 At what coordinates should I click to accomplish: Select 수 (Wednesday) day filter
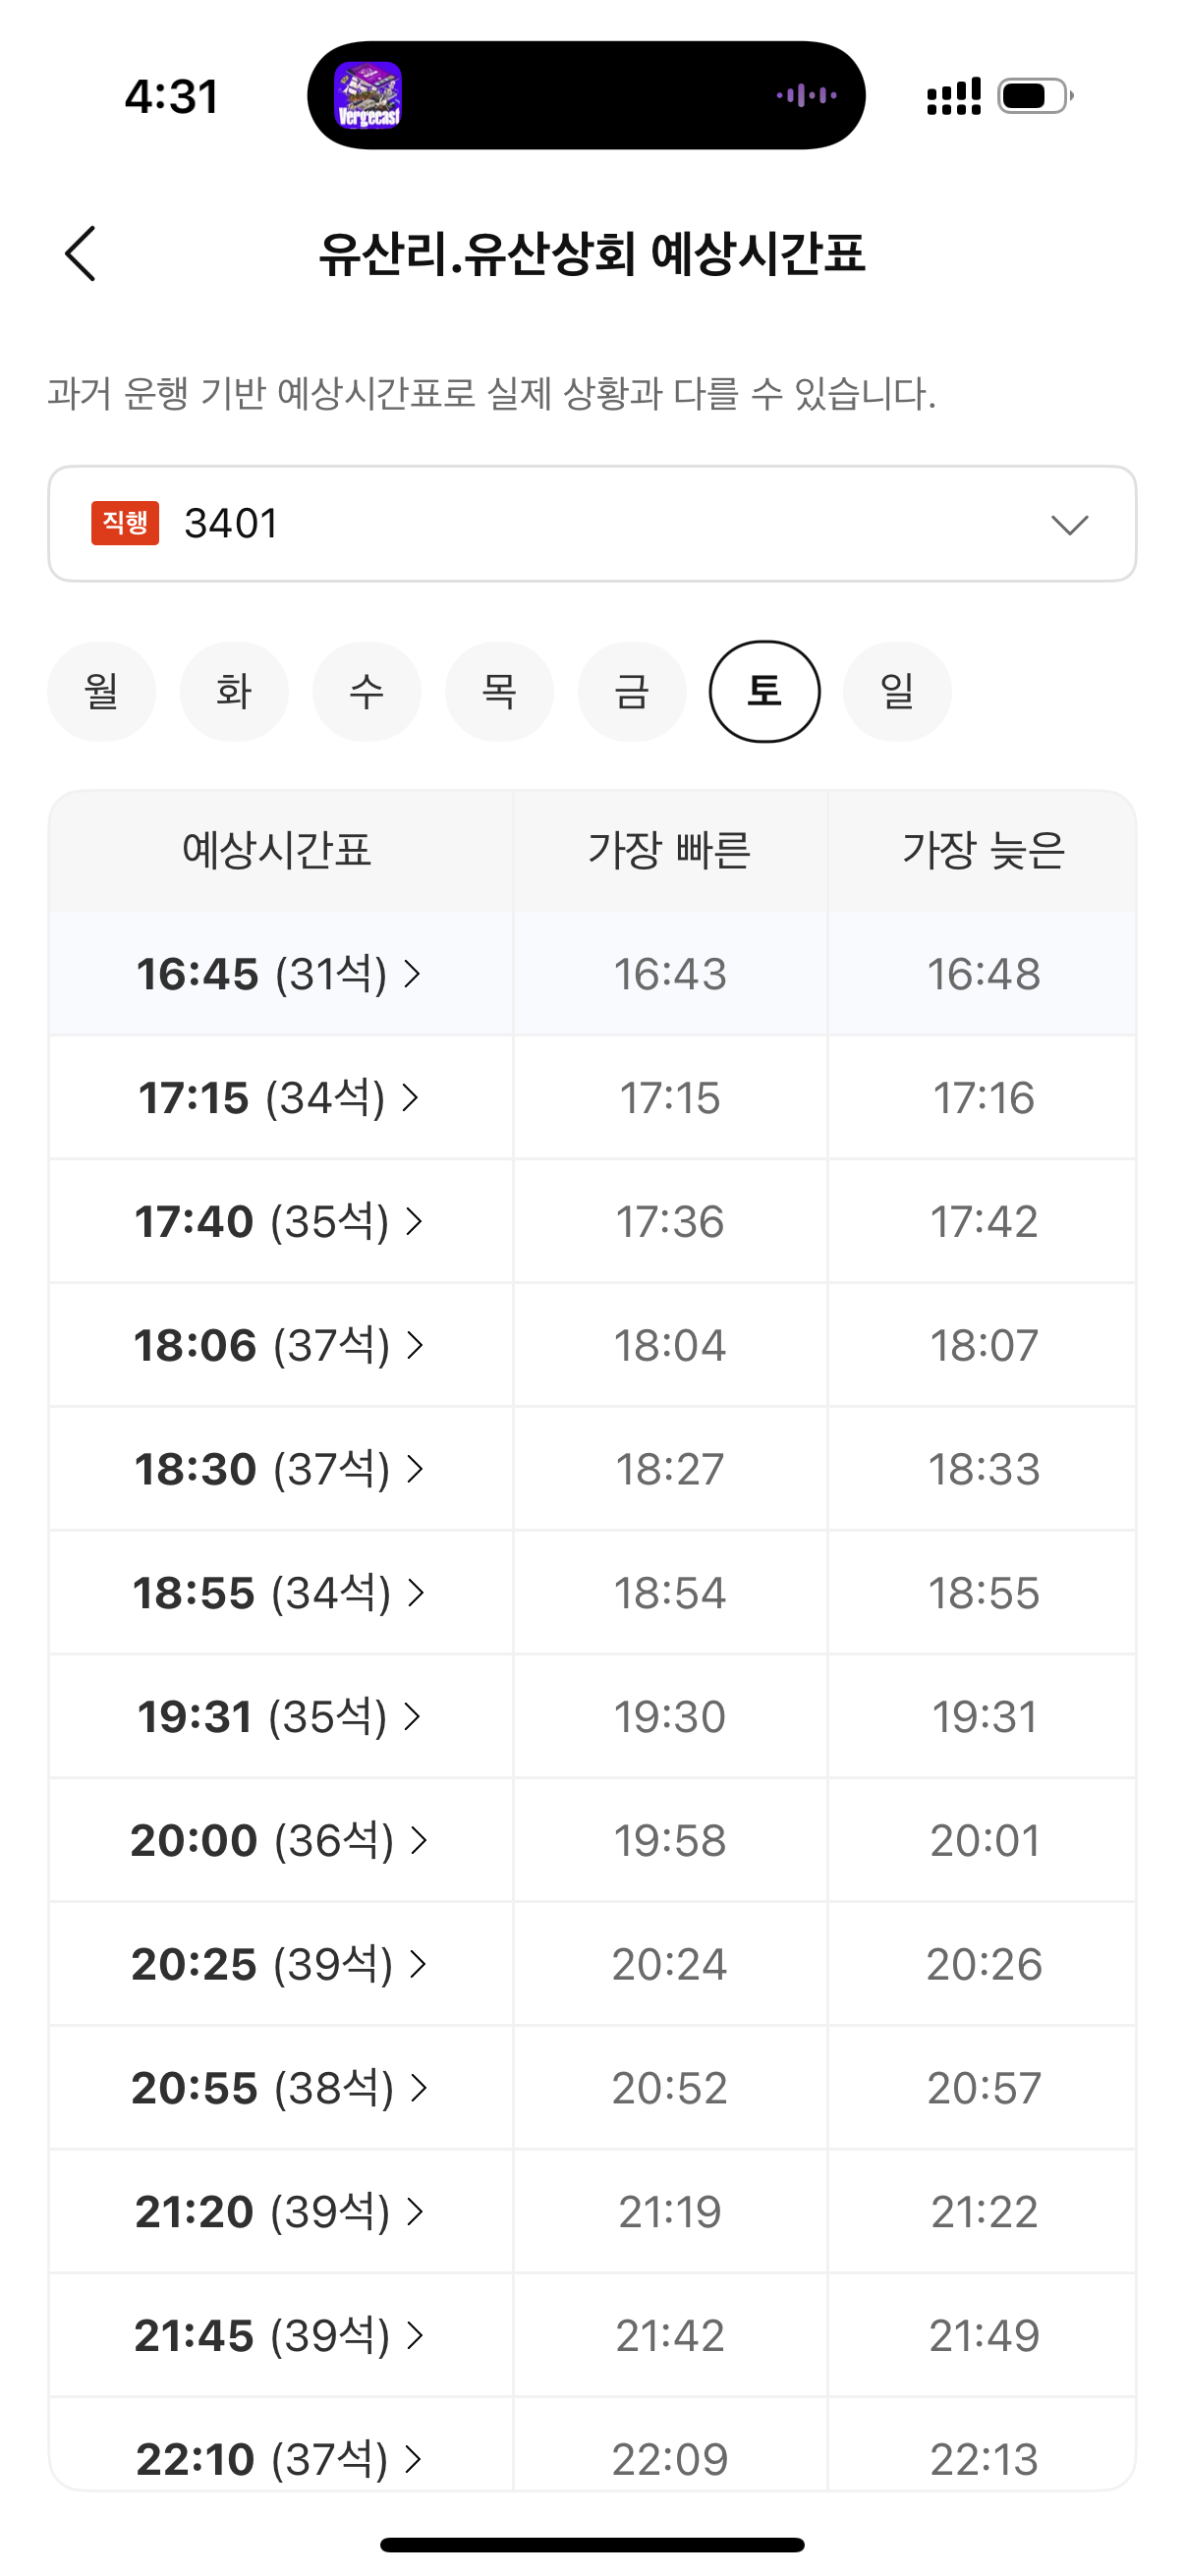[367, 691]
